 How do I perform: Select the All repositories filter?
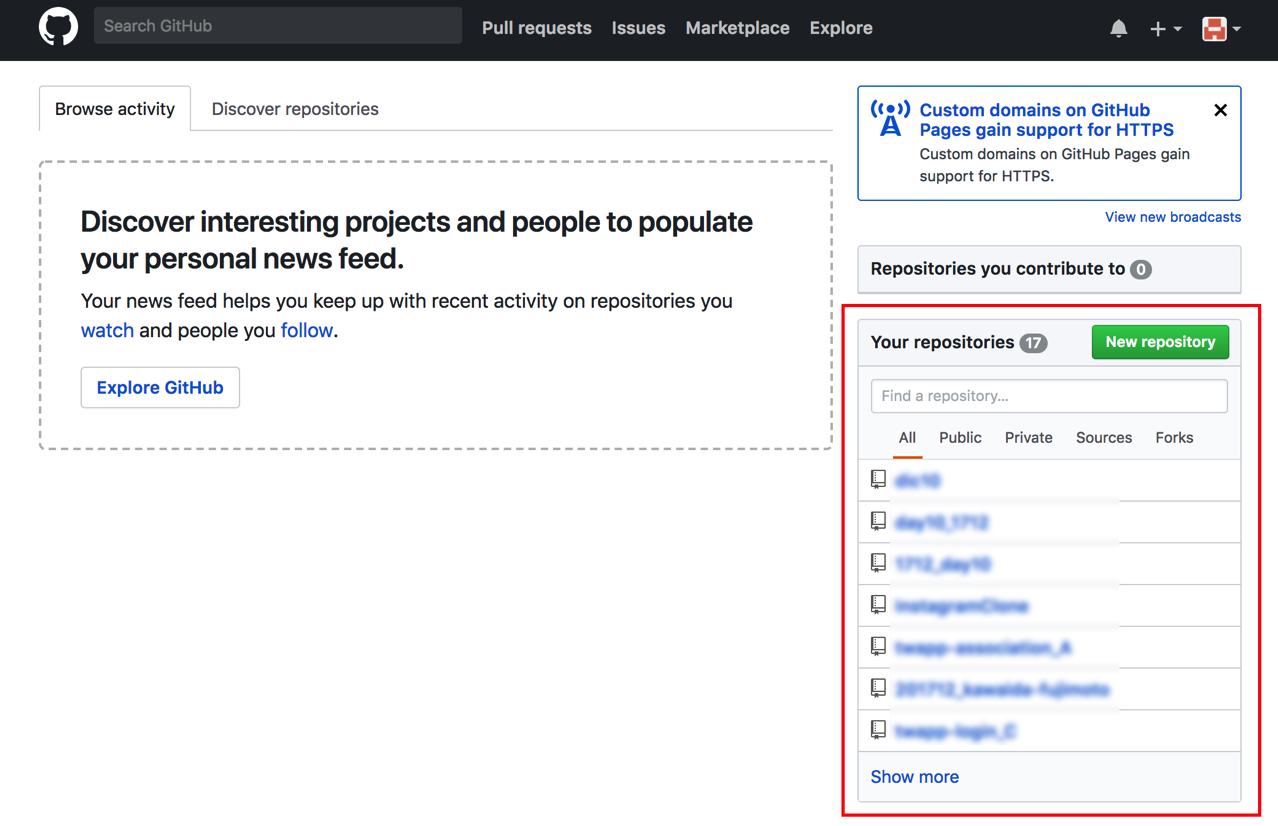click(x=907, y=438)
